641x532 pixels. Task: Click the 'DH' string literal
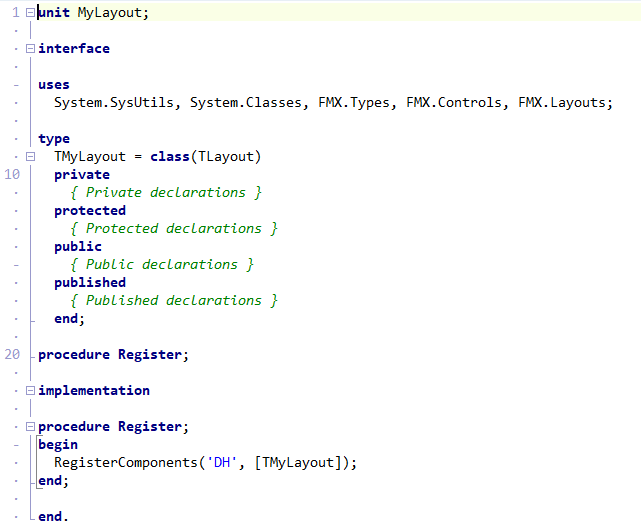point(222,462)
